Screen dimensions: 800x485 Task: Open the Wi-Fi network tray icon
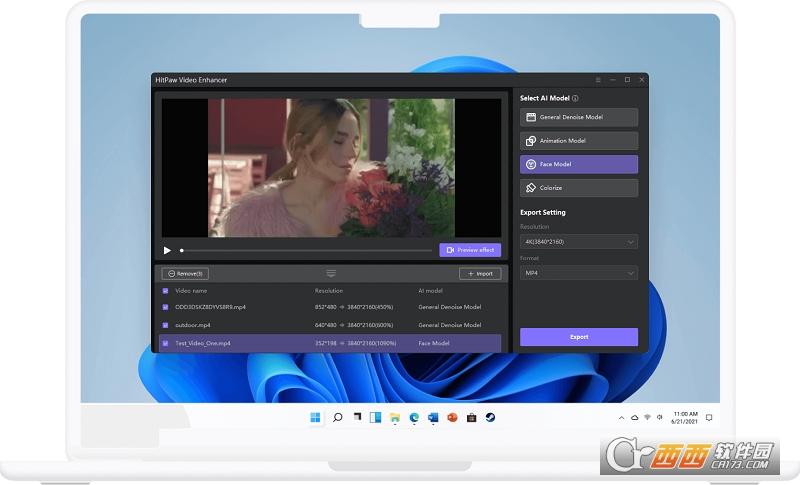pyautogui.click(x=647, y=418)
